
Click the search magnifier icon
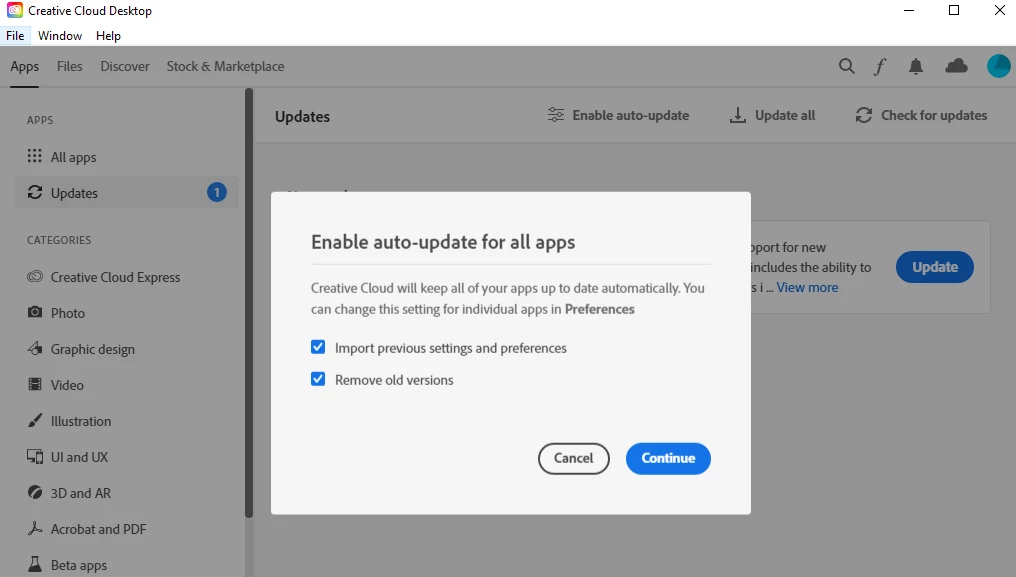846,66
